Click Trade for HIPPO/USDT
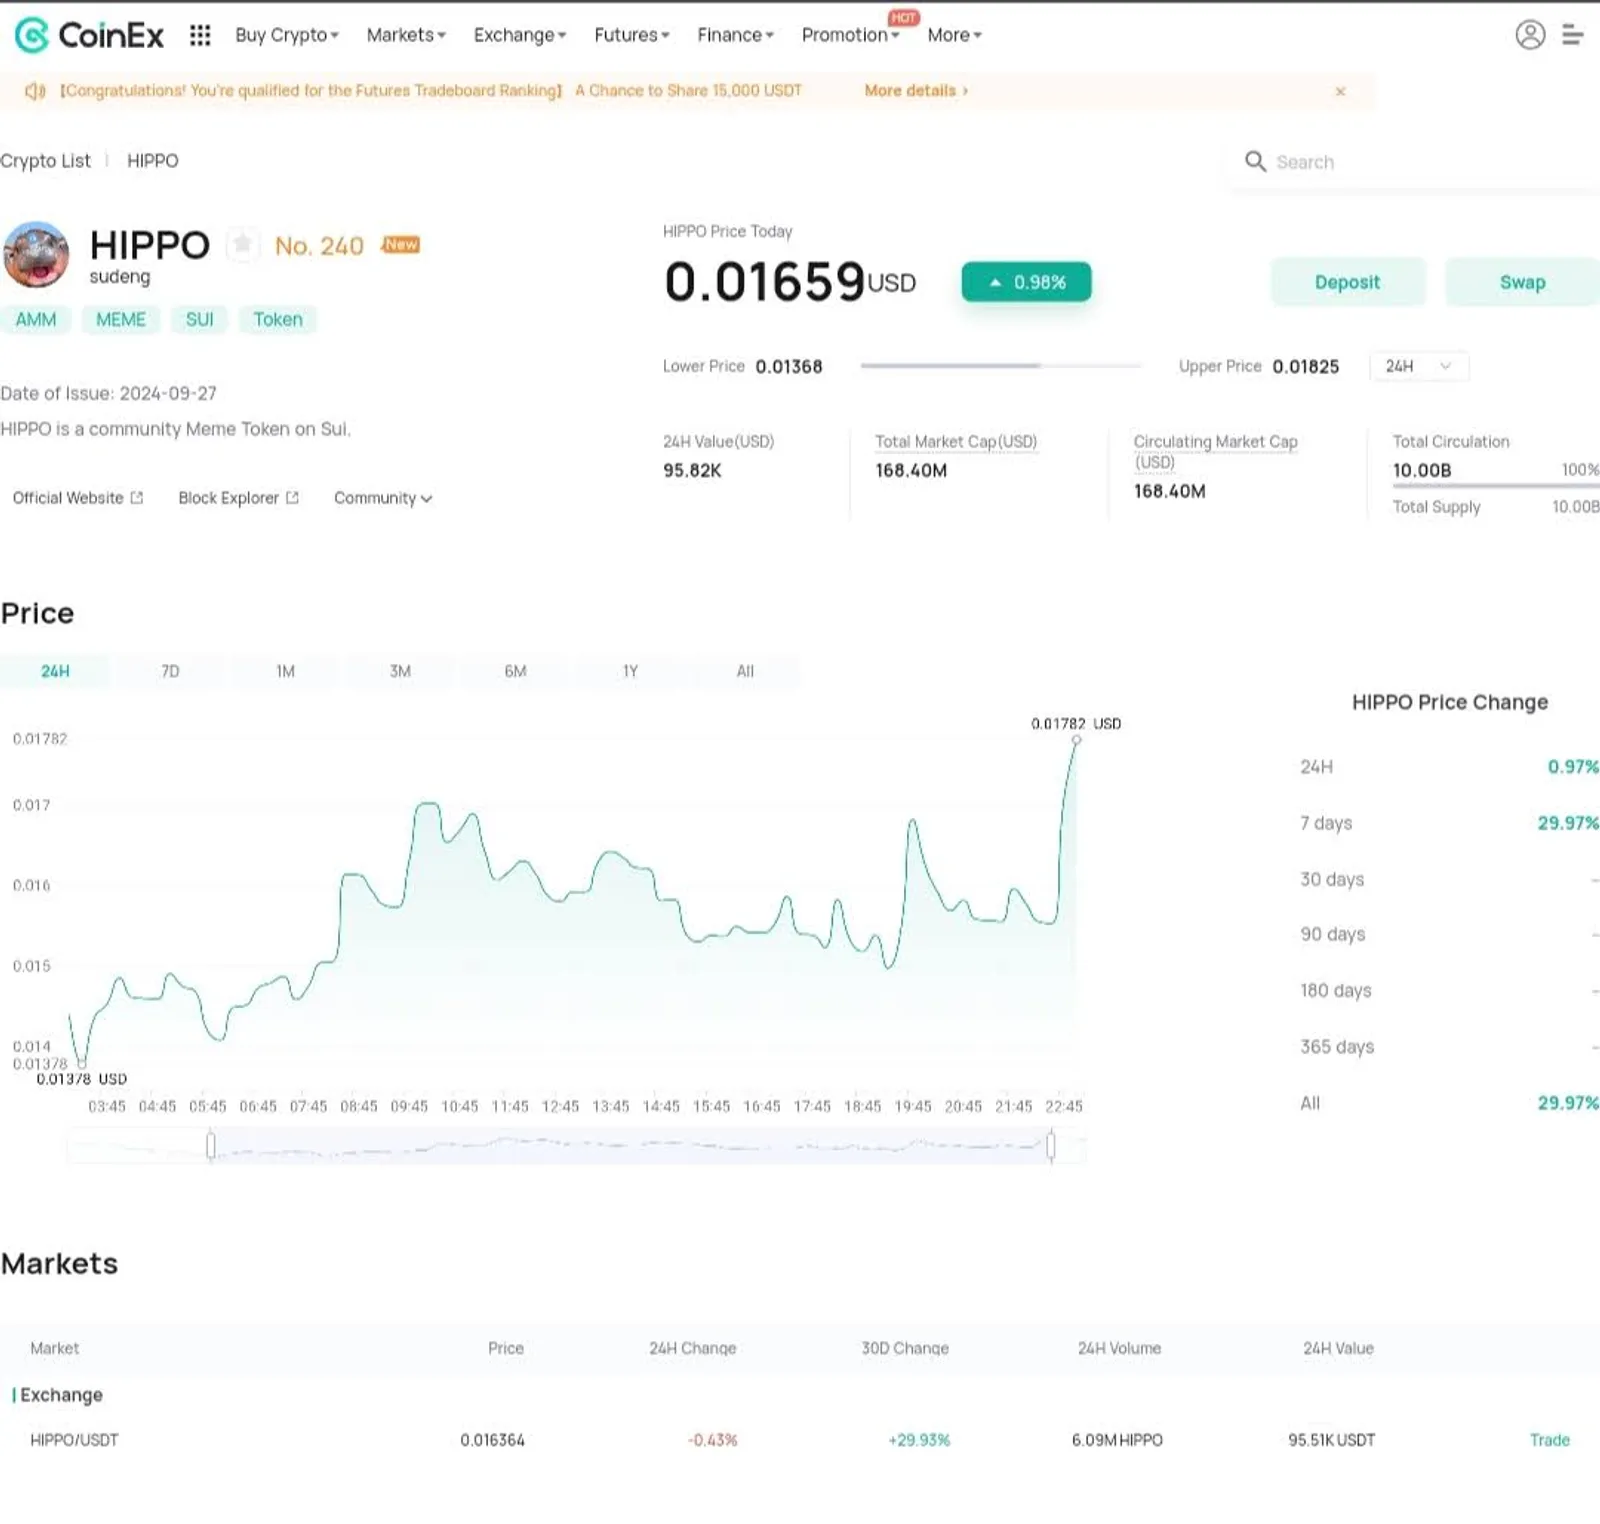Image resolution: width=1600 pixels, height=1524 pixels. point(1549,1440)
